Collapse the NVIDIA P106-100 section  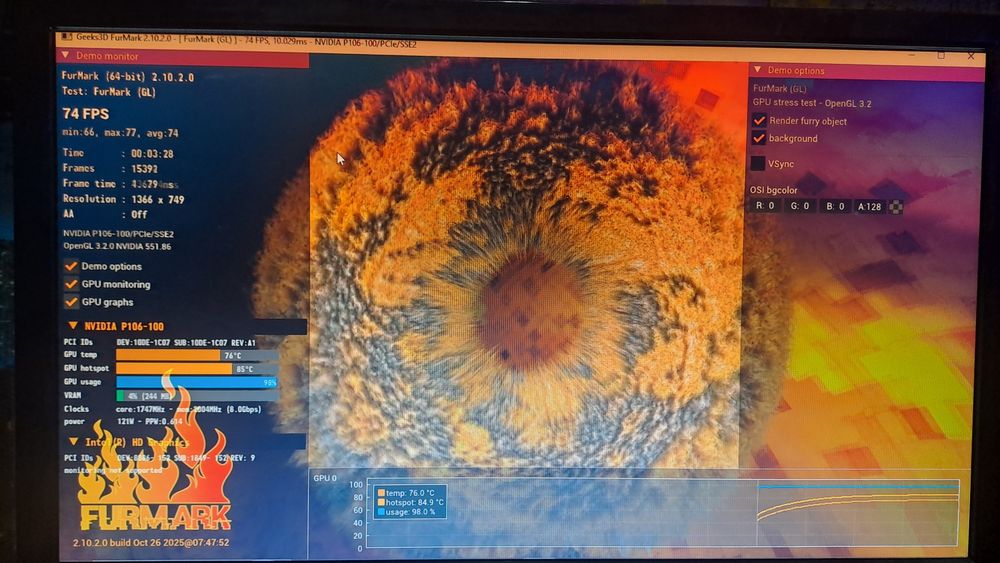pos(73,326)
